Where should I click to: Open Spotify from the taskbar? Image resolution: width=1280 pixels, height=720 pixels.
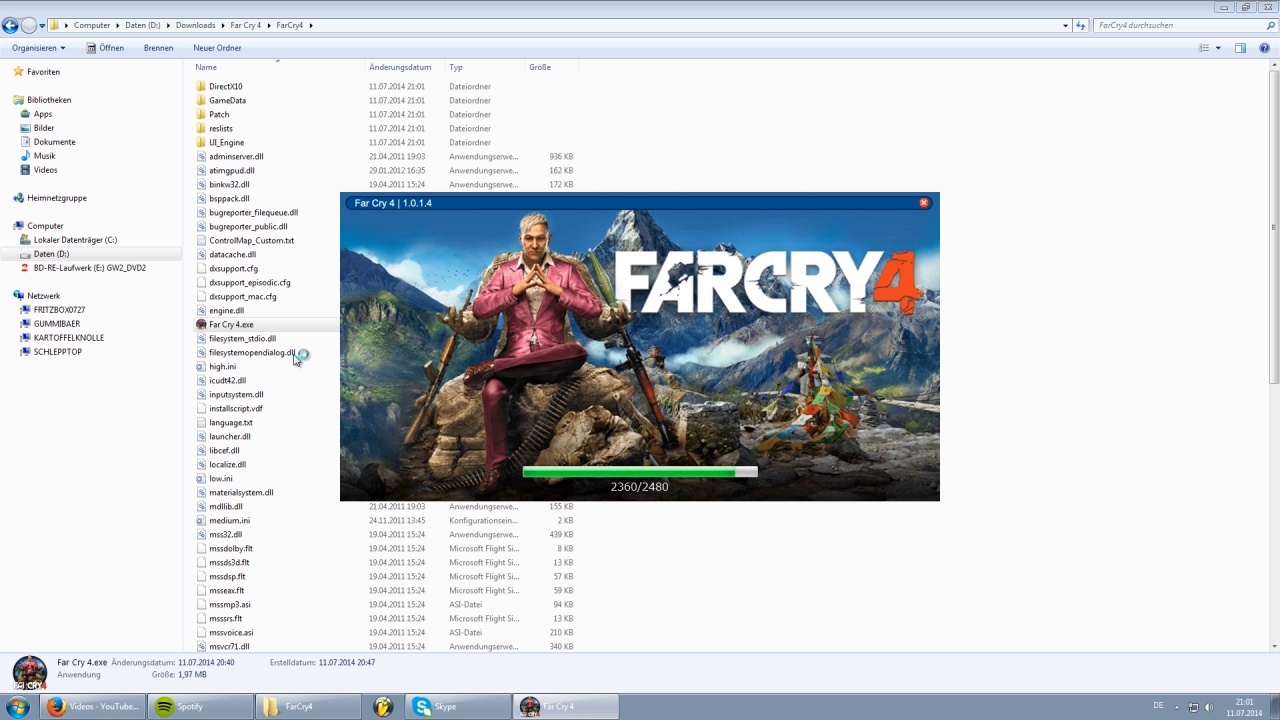(x=201, y=706)
